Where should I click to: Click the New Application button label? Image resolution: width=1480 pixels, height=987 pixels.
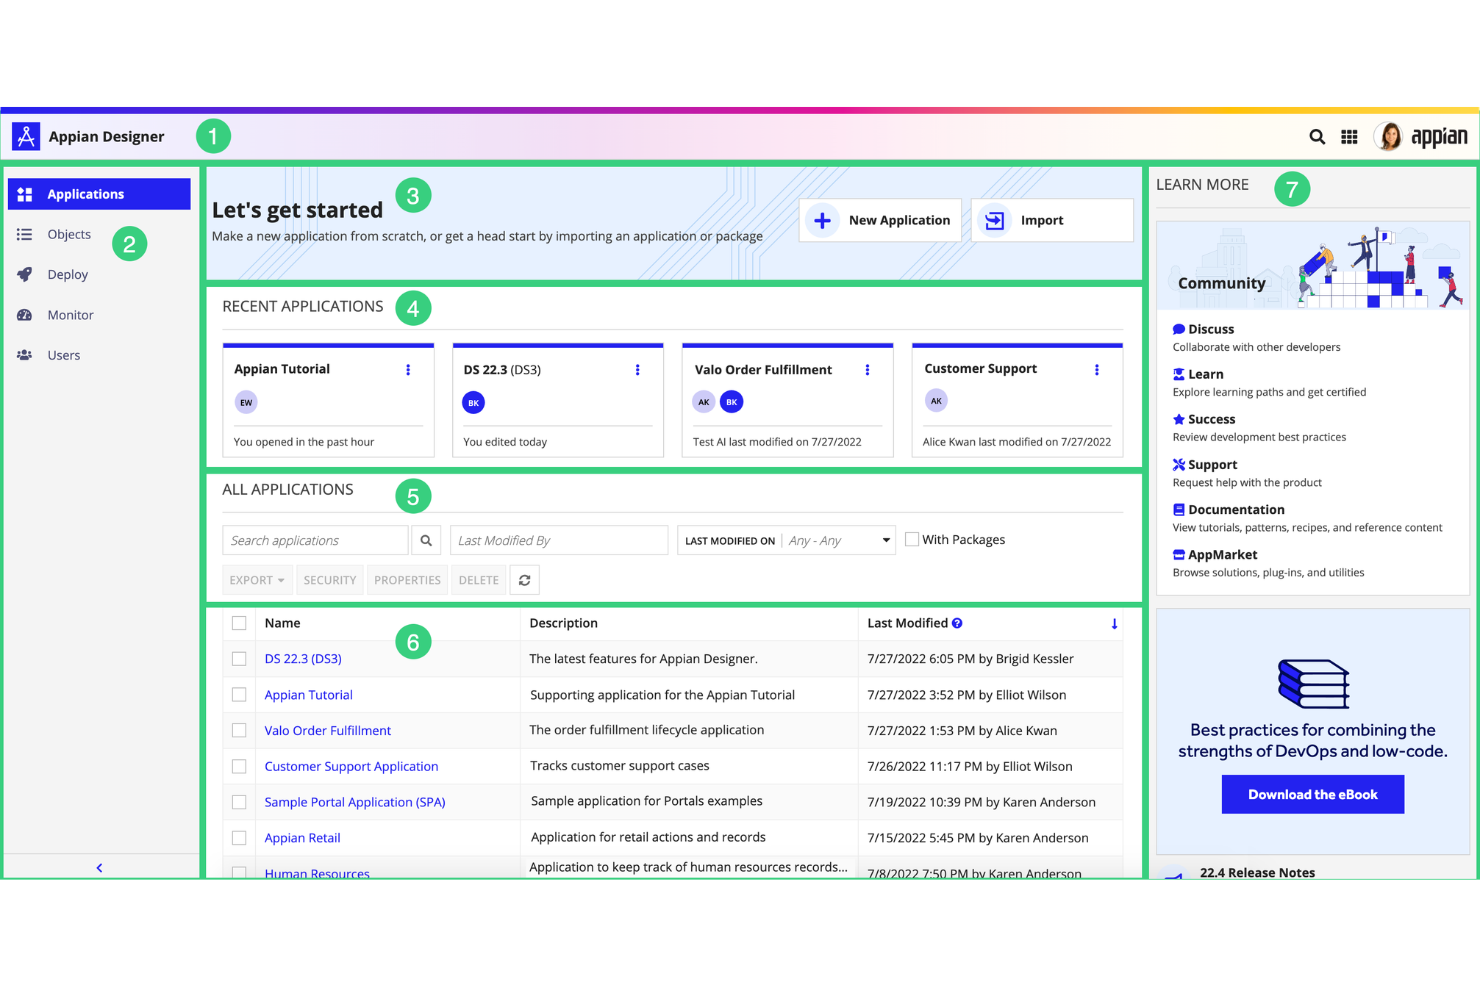[x=899, y=220]
